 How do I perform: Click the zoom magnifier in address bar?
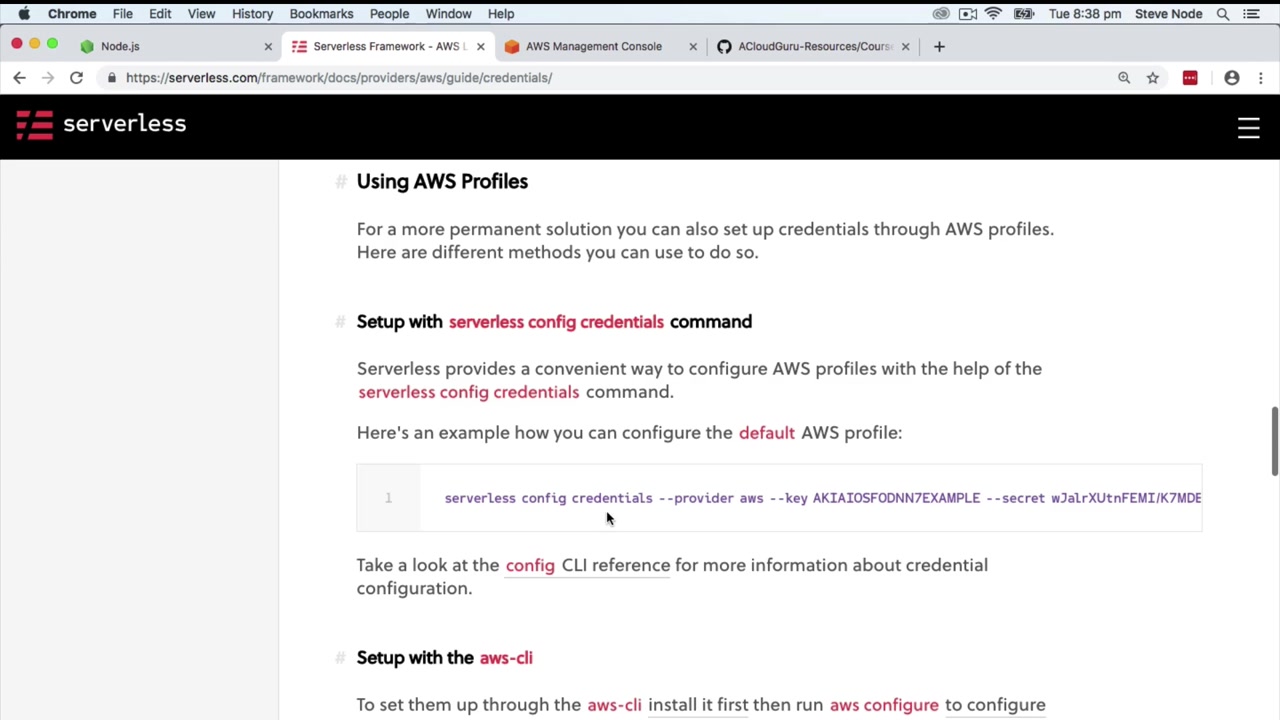[x=1124, y=77]
